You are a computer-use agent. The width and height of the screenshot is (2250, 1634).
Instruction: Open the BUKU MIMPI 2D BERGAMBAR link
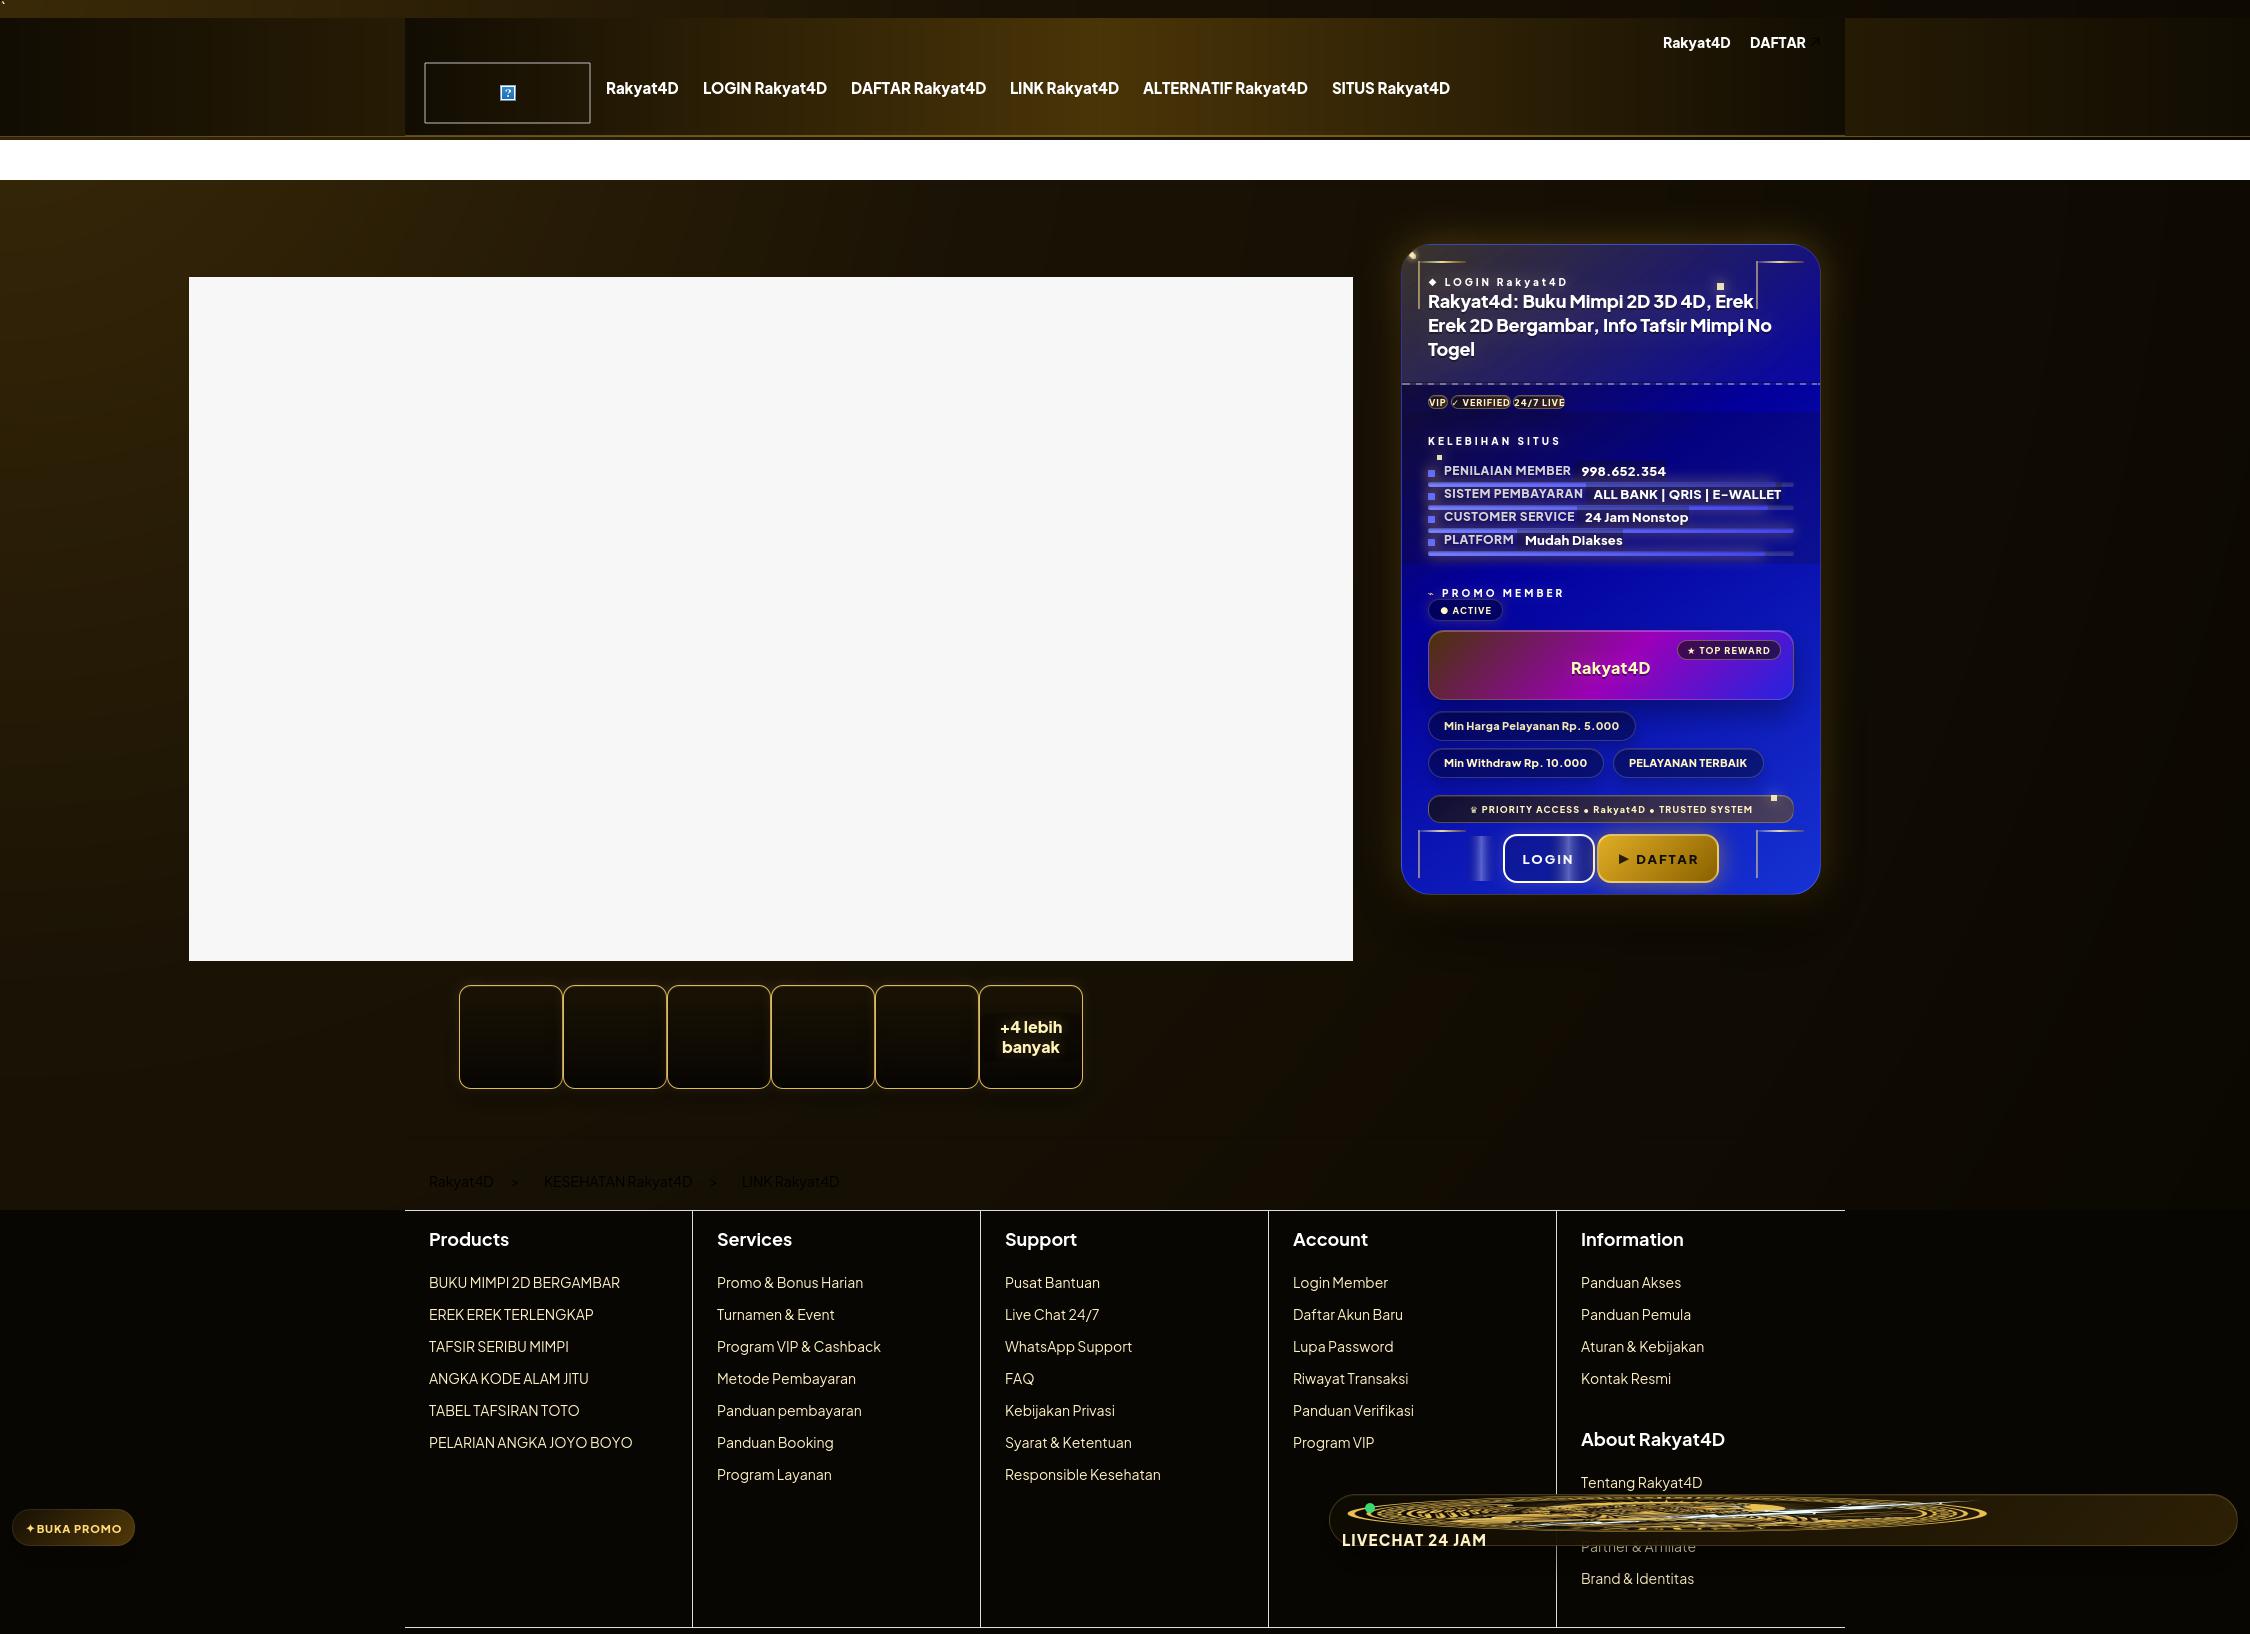click(x=524, y=1282)
